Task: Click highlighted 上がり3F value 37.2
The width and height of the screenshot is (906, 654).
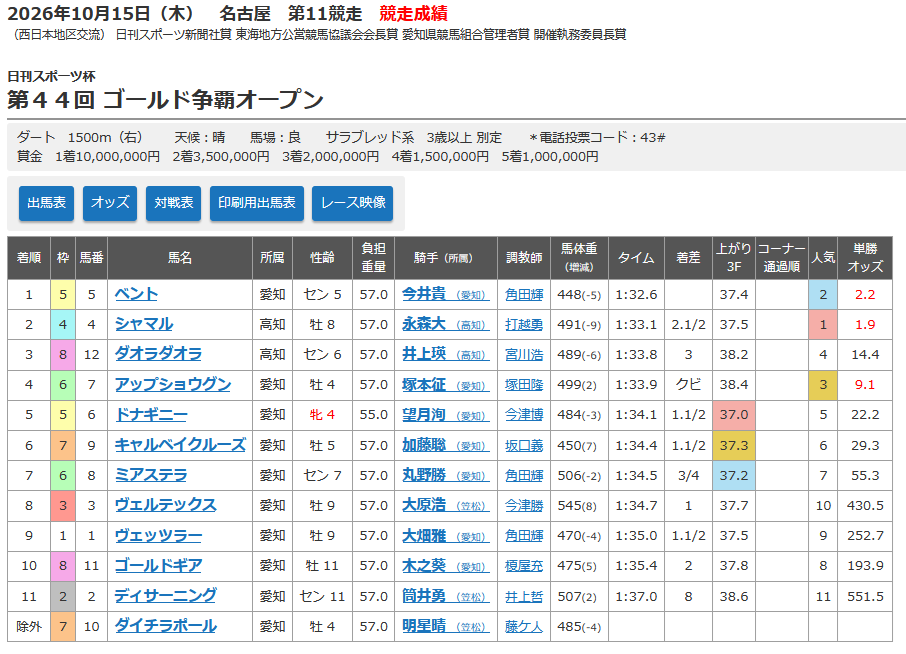Action: 734,475
